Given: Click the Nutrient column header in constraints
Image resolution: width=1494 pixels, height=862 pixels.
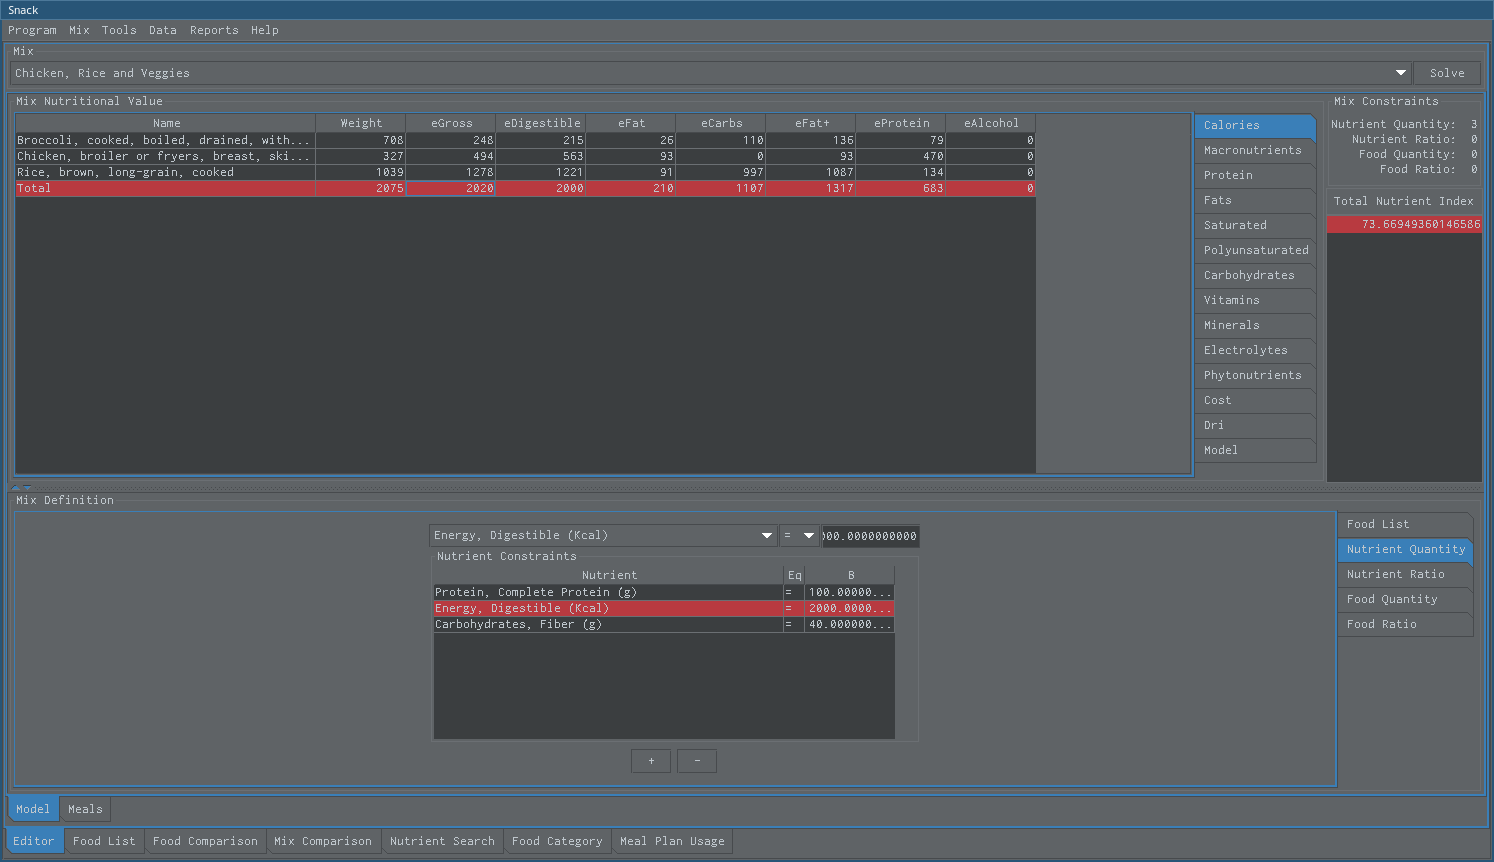Looking at the screenshot, I should (x=609, y=575).
